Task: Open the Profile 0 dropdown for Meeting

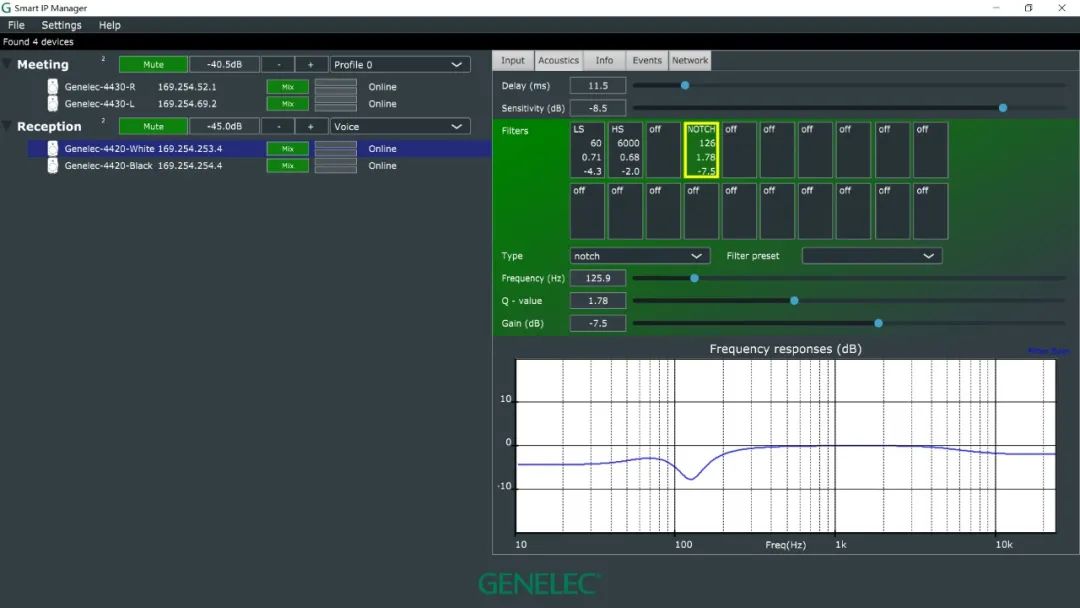Action: click(399, 64)
